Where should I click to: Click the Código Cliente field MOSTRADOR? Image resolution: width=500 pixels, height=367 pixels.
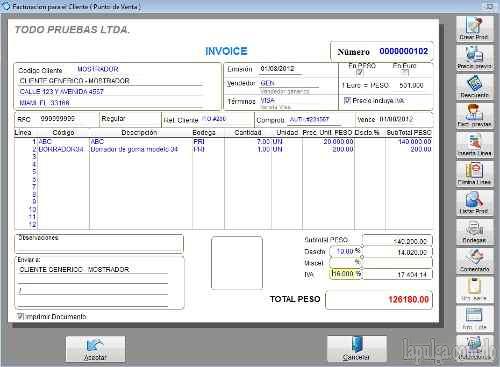pos(98,69)
